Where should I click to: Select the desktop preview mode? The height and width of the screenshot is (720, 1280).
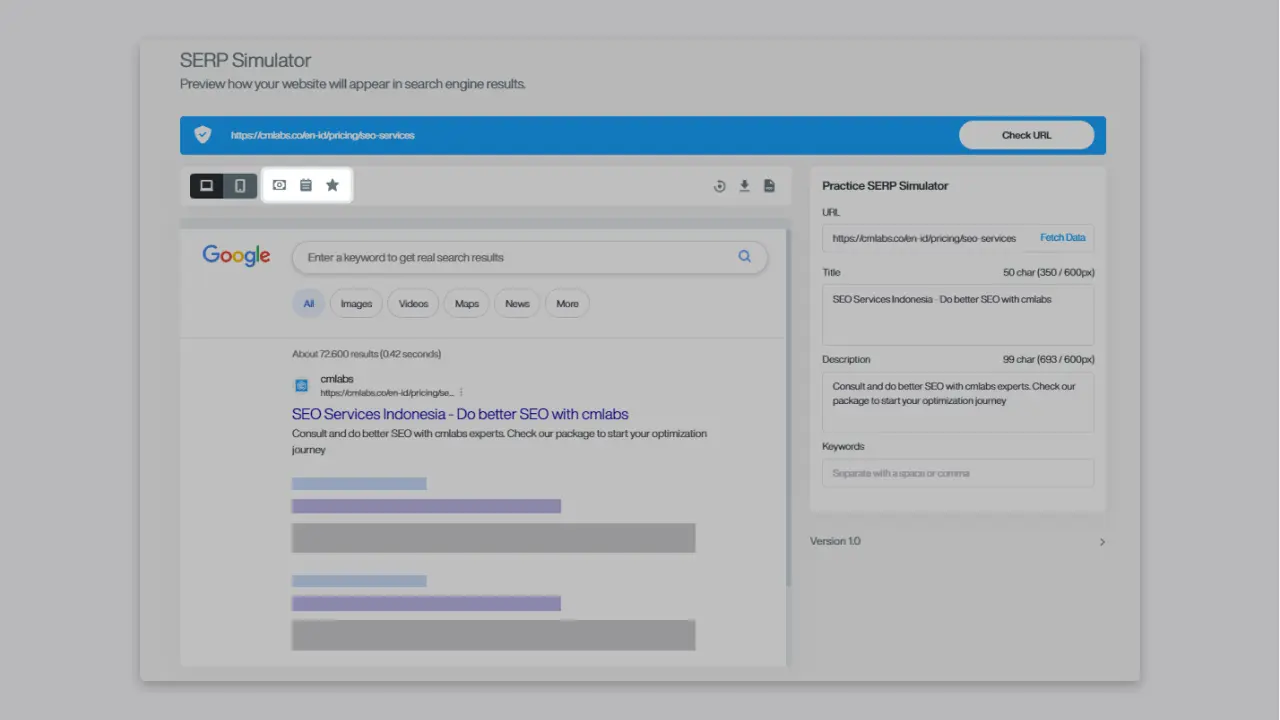click(206, 185)
